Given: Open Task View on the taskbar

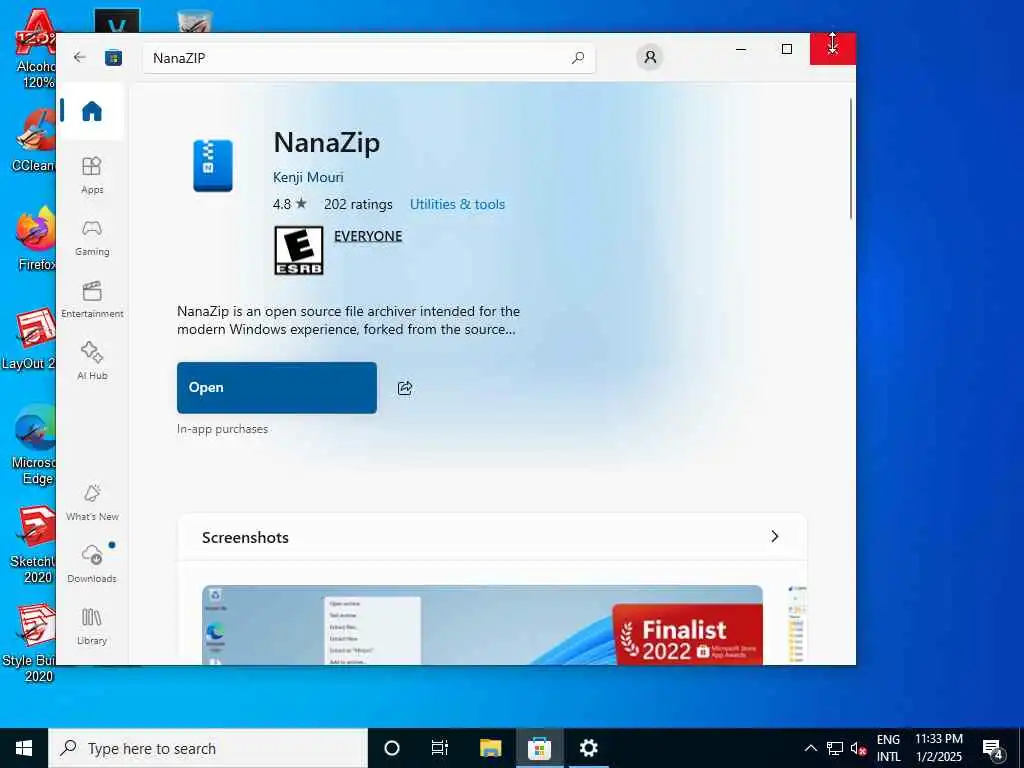Looking at the screenshot, I should 440,748.
